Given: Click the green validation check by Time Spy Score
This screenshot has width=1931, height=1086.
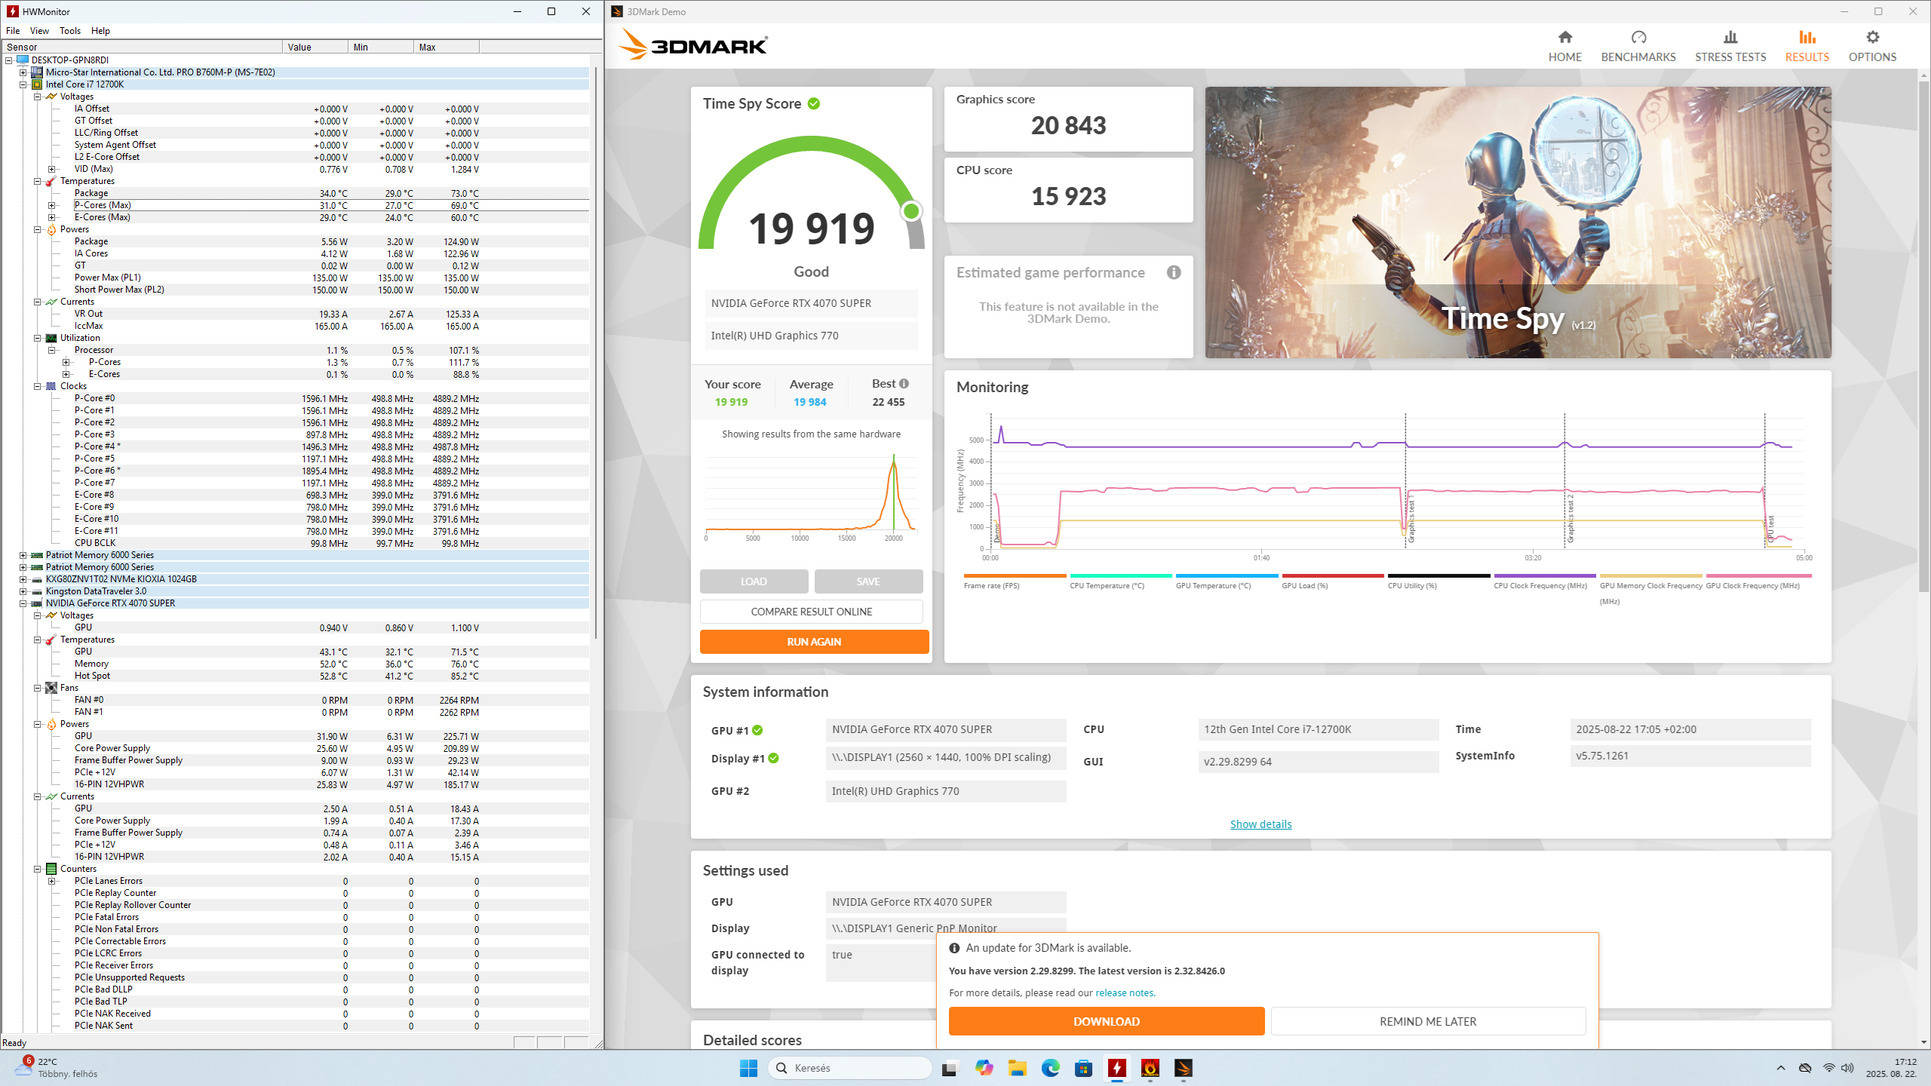Looking at the screenshot, I should tap(814, 104).
